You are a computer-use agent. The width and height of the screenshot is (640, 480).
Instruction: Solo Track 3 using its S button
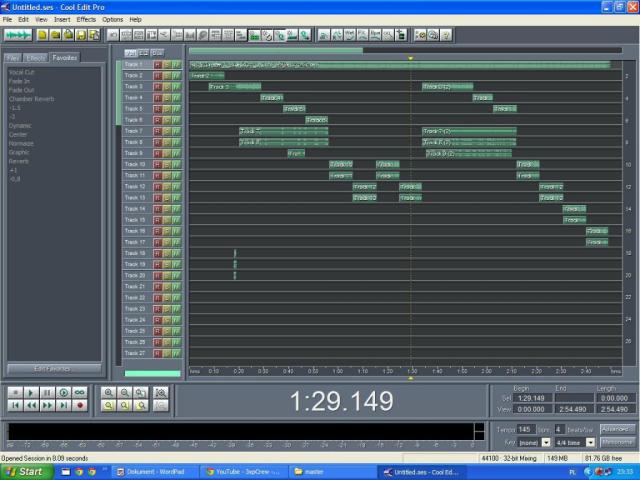point(167,87)
